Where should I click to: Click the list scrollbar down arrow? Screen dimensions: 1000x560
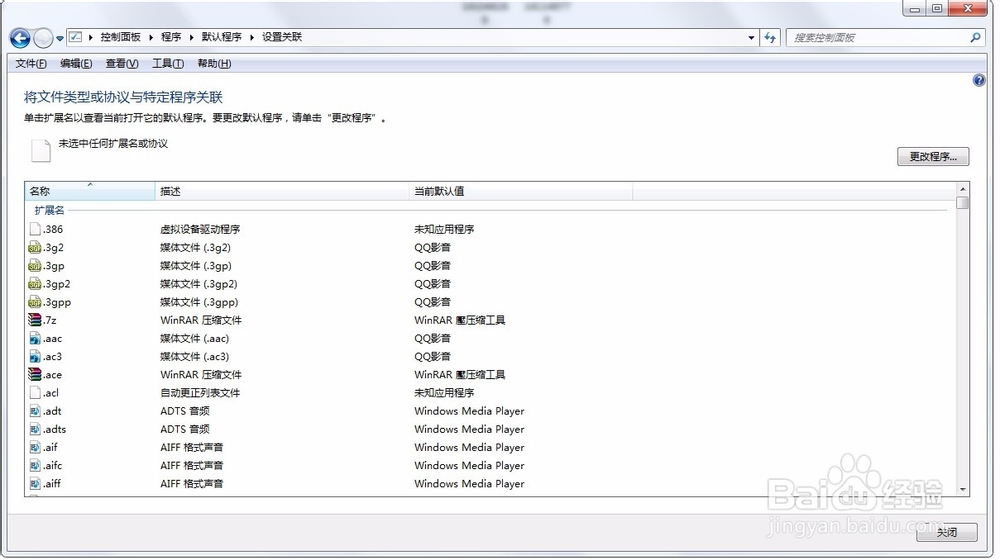coord(963,489)
